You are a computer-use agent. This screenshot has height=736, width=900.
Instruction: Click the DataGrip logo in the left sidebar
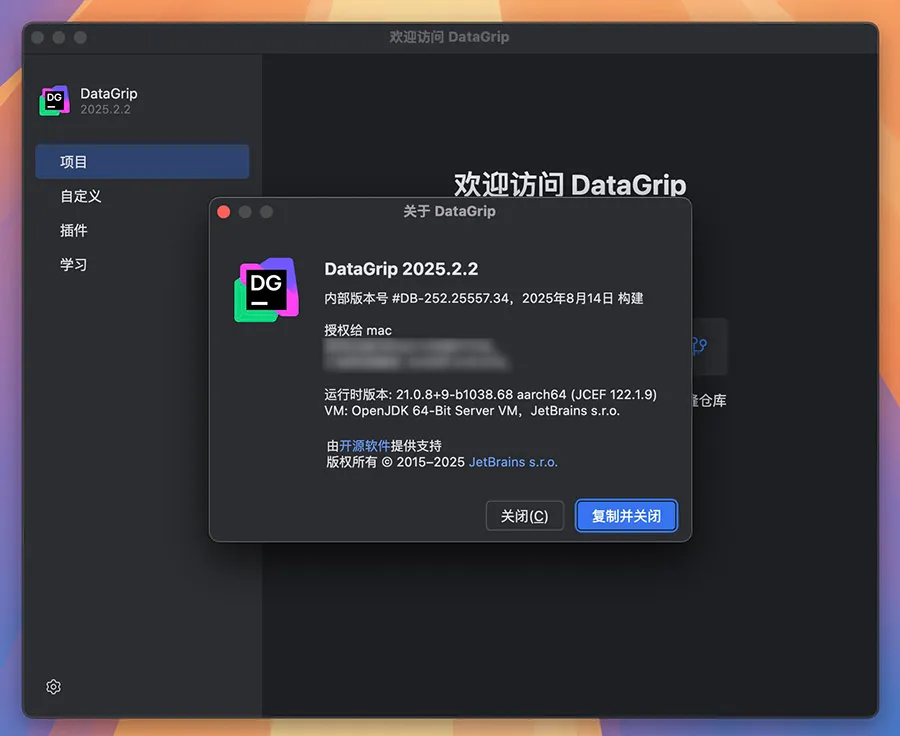[54, 101]
